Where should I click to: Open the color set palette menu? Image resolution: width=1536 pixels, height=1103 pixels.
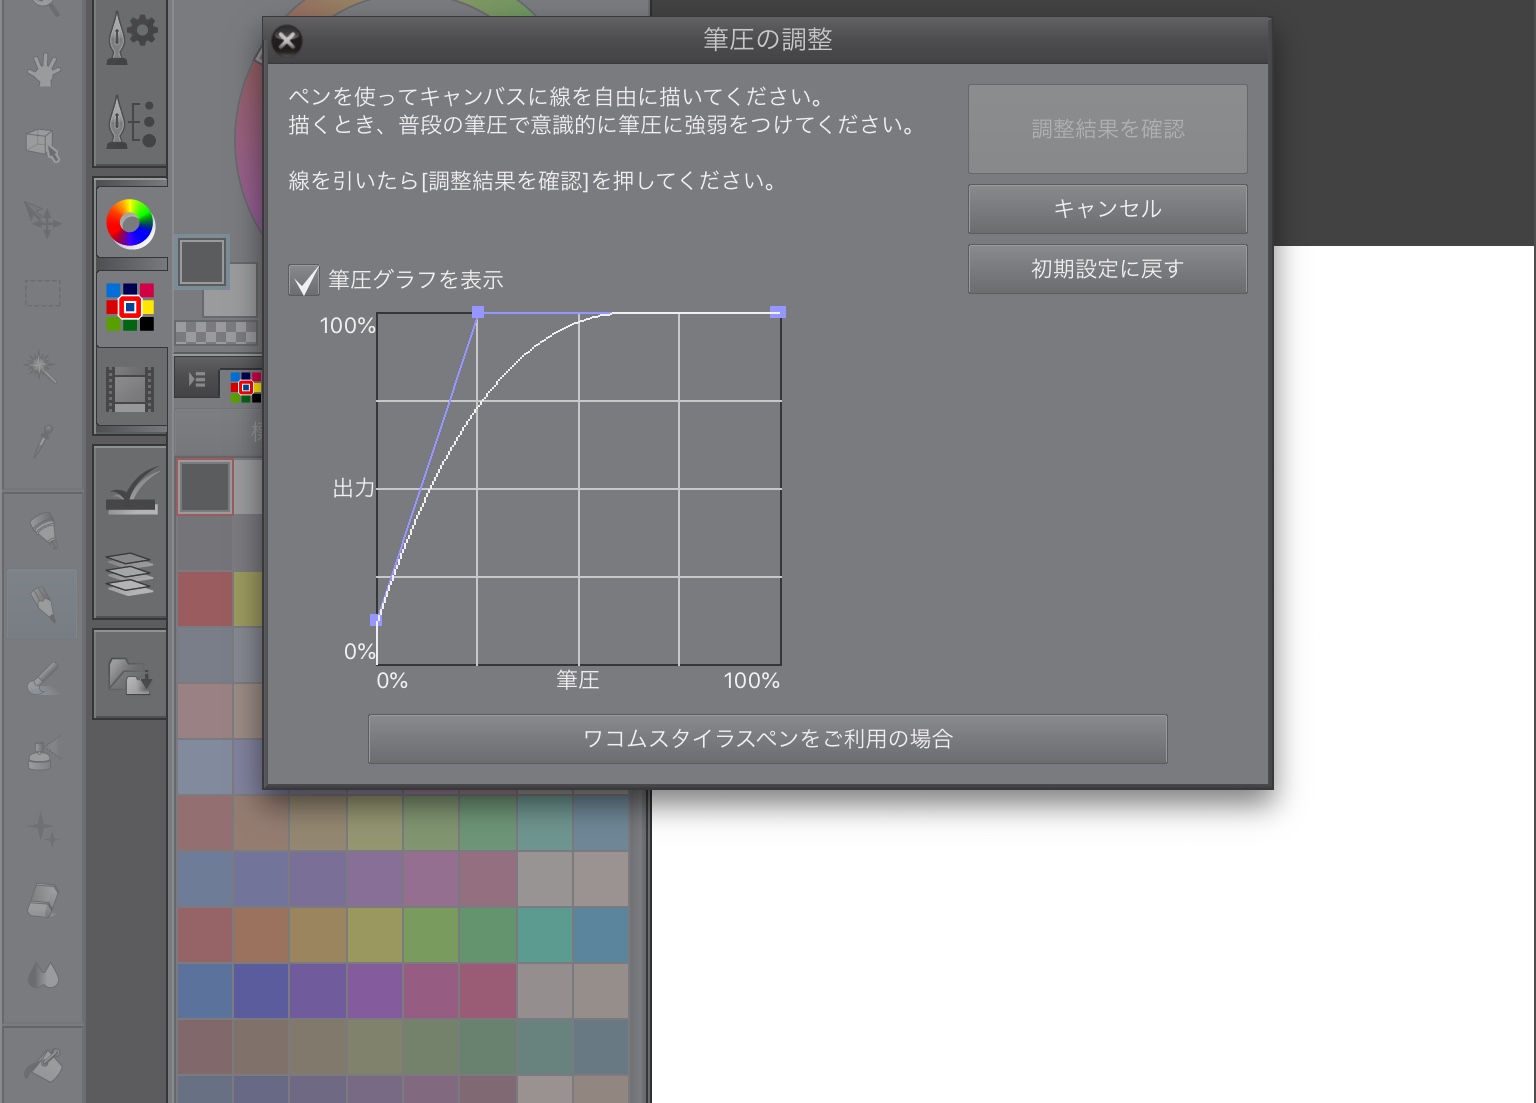(197, 380)
